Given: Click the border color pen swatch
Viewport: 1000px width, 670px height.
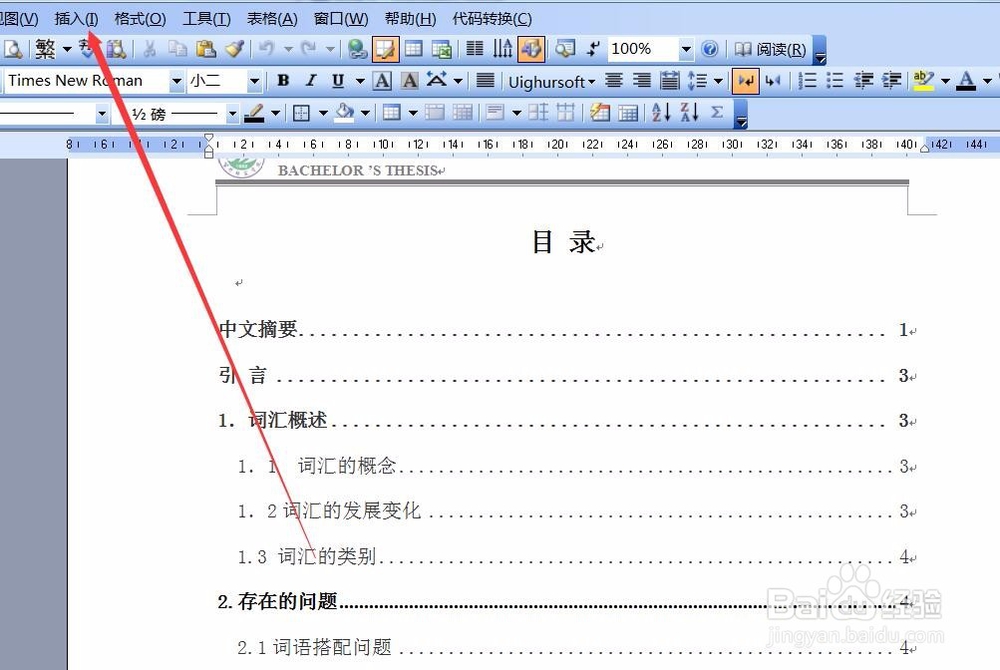Looking at the screenshot, I should tap(254, 113).
